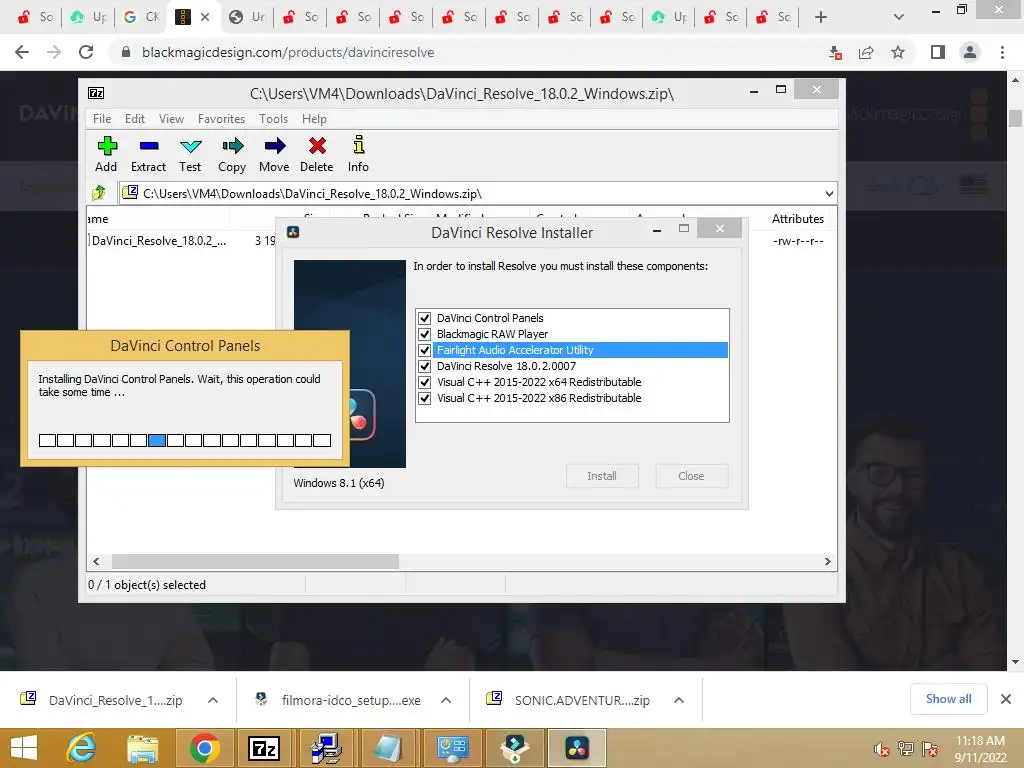Click the Close button in the installer
1024x768 pixels.
[691, 476]
